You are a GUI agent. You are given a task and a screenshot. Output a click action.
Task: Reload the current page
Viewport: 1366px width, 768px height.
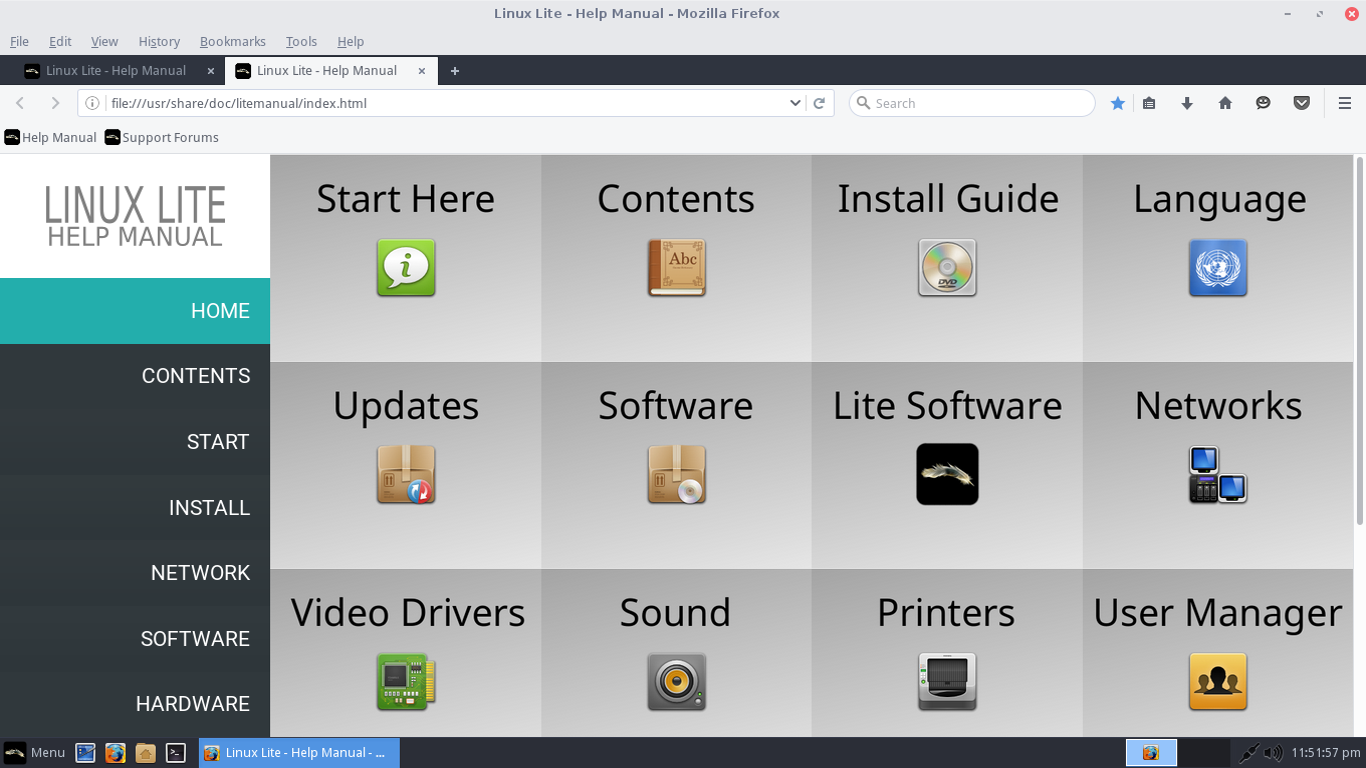point(819,103)
